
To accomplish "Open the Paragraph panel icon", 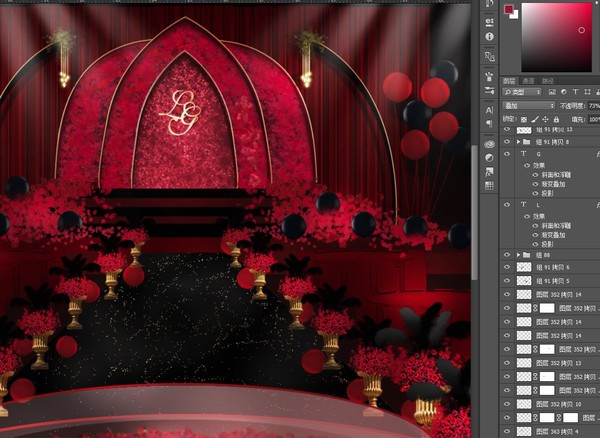I will (x=489, y=124).
